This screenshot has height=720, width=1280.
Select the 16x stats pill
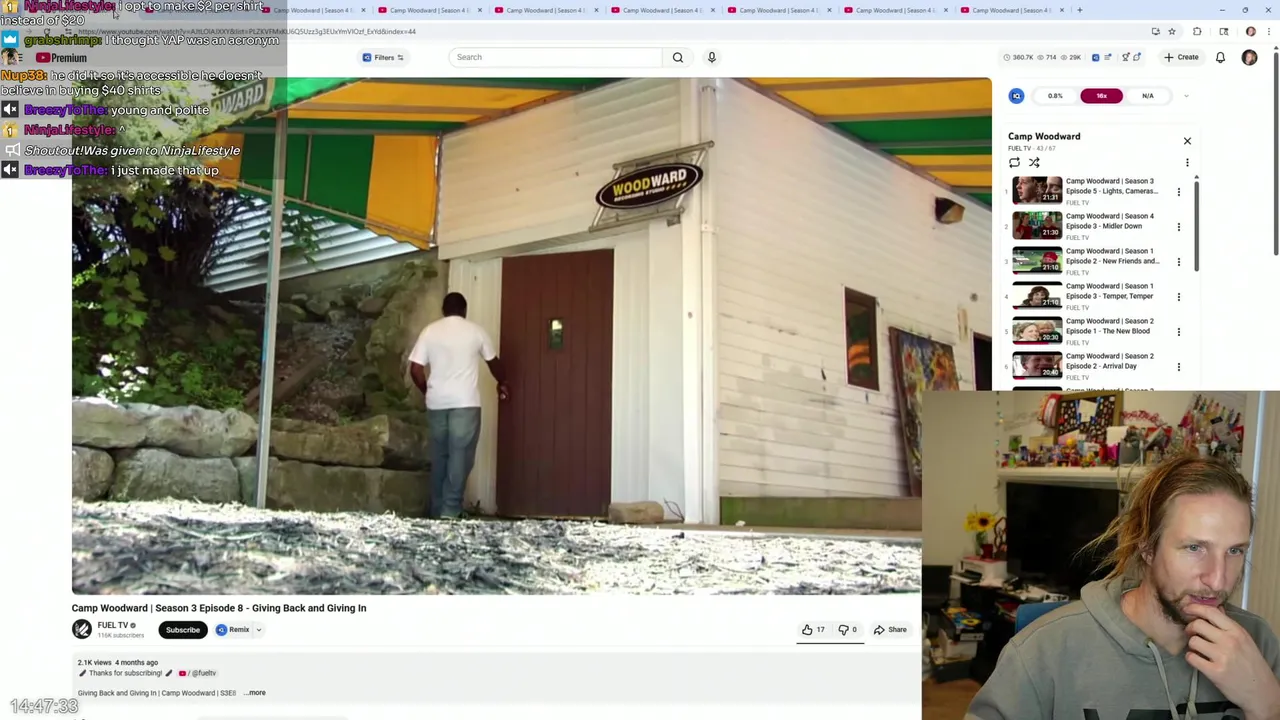[x=1101, y=96]
